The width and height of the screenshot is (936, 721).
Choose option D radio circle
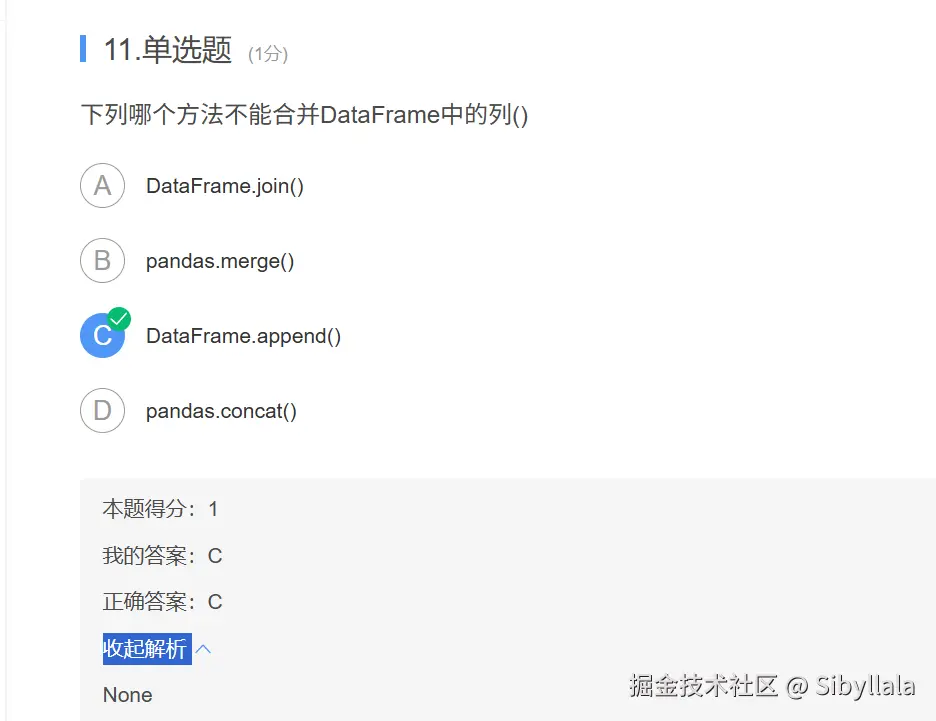pyautogui.click(x=102, y=411)
